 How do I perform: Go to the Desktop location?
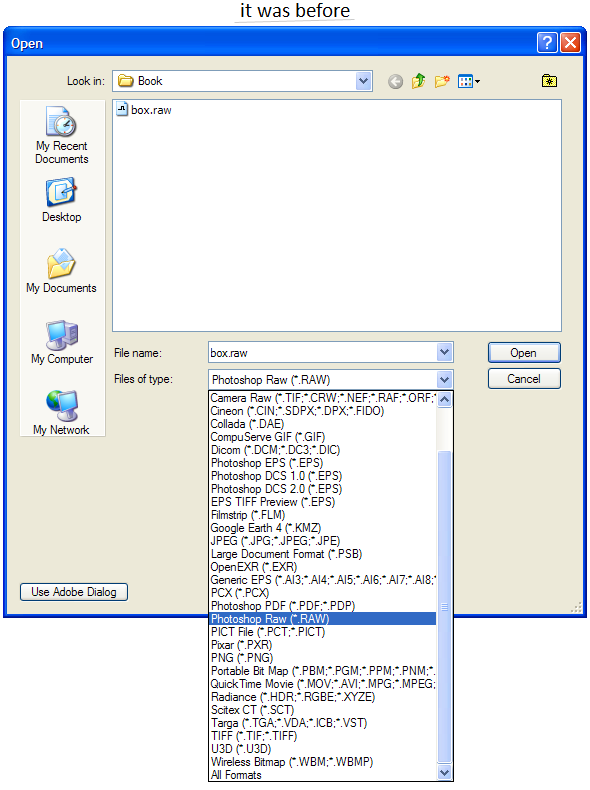[61, 200]
